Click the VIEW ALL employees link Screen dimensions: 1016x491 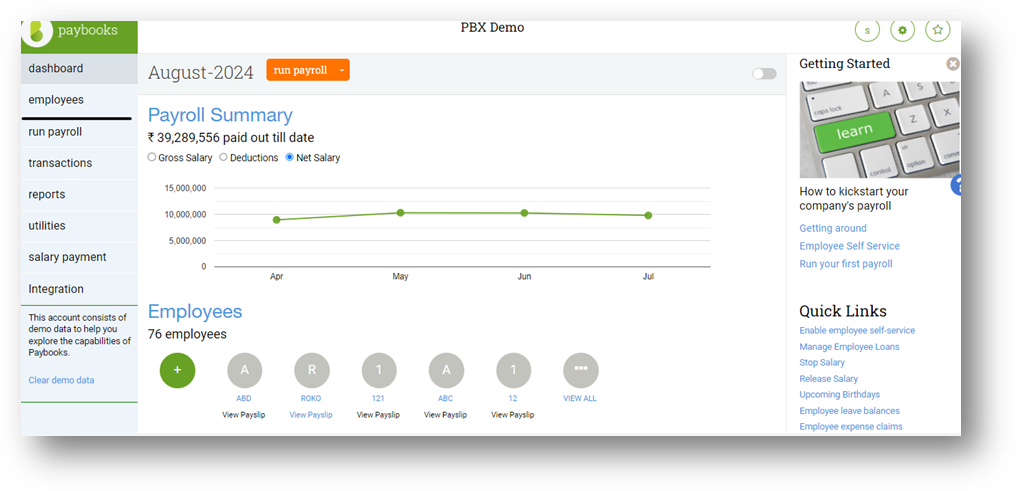pos(580,398)
